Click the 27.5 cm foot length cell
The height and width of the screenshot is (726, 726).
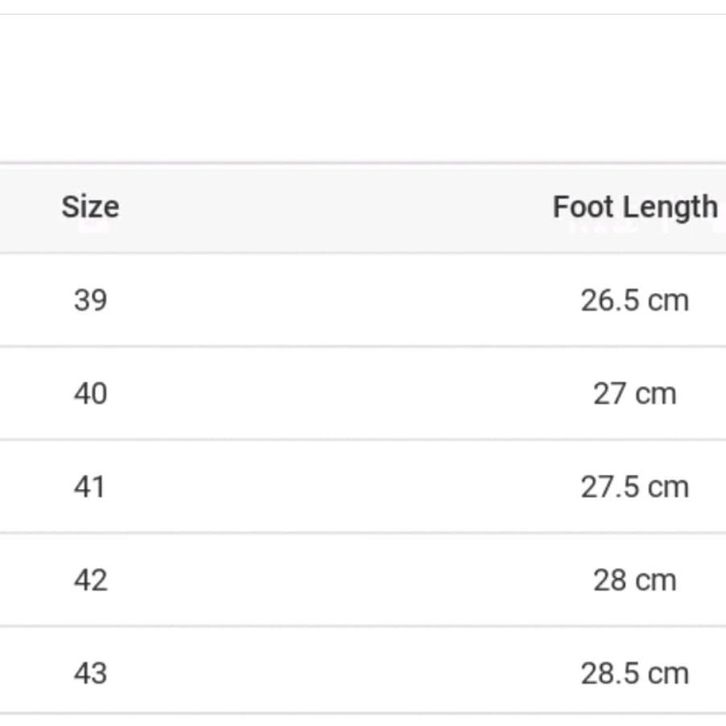click(634, 487)
